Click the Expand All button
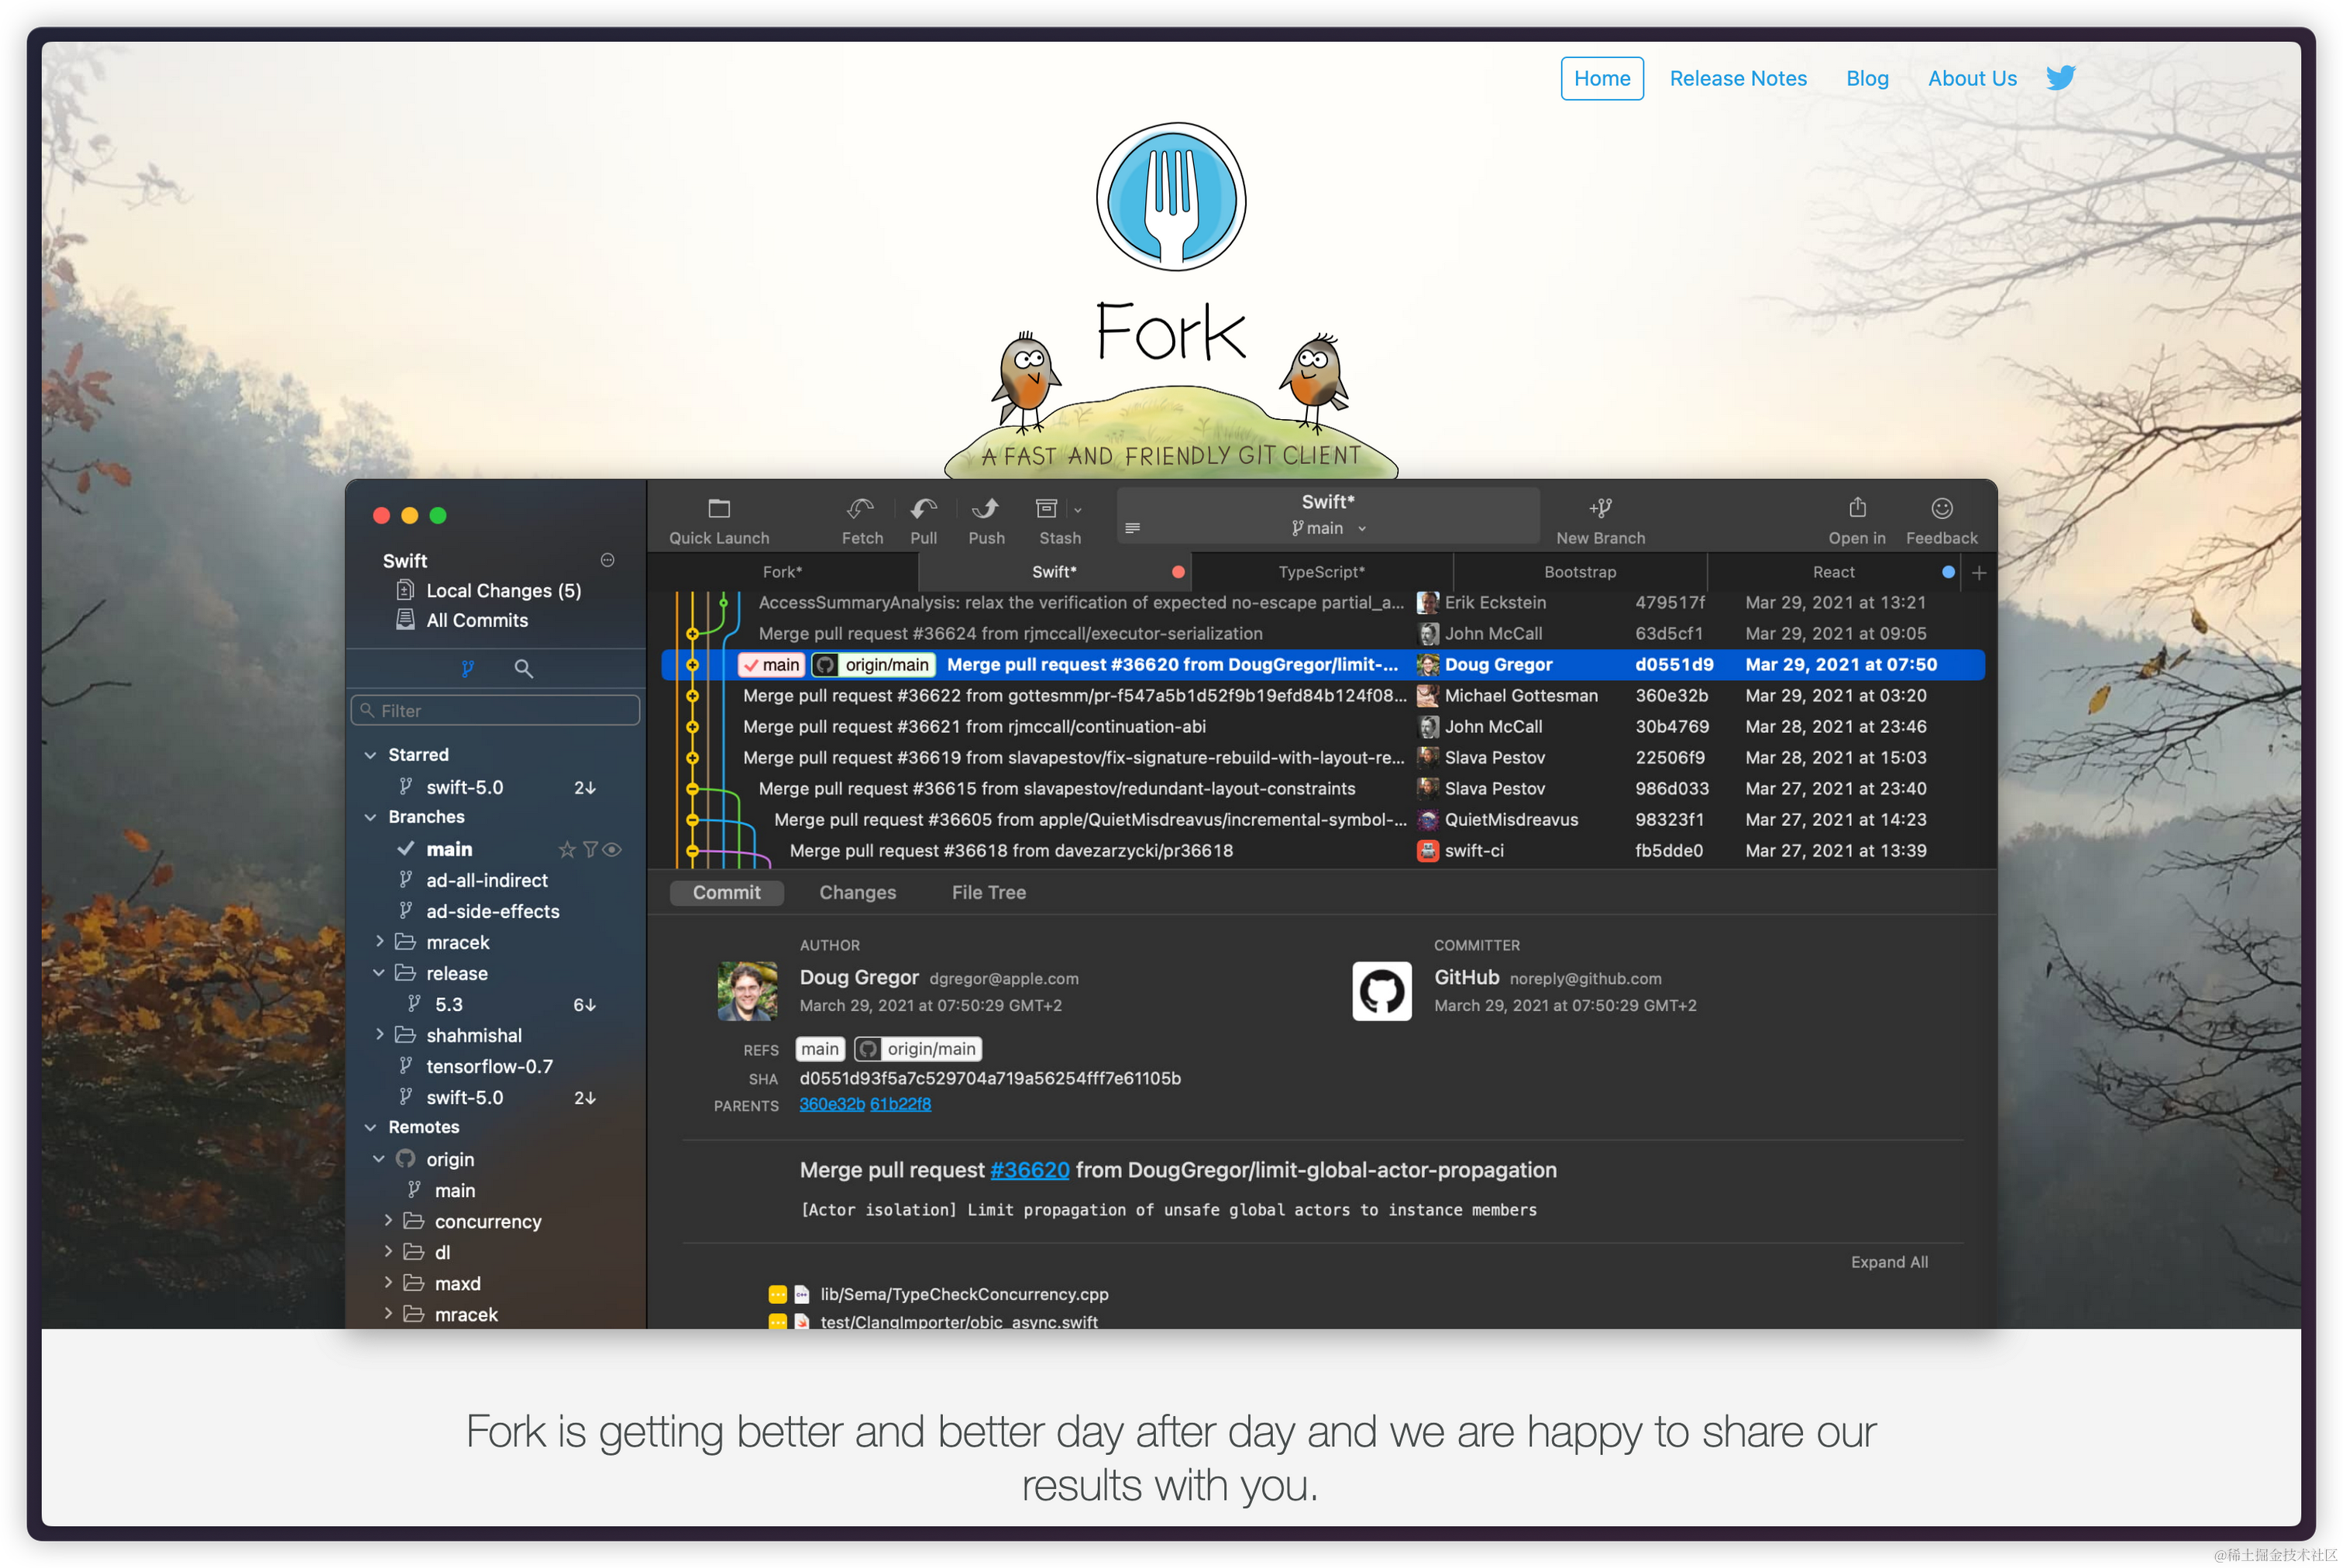Image resolution: width=2343 pixels, height=1568 pixels. pyautogui.click(x=1888, y=1262)
